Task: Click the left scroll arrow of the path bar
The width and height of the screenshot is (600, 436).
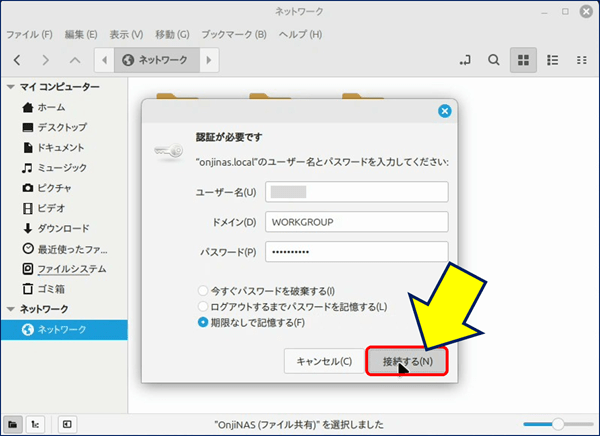Action: pos(104,60)
